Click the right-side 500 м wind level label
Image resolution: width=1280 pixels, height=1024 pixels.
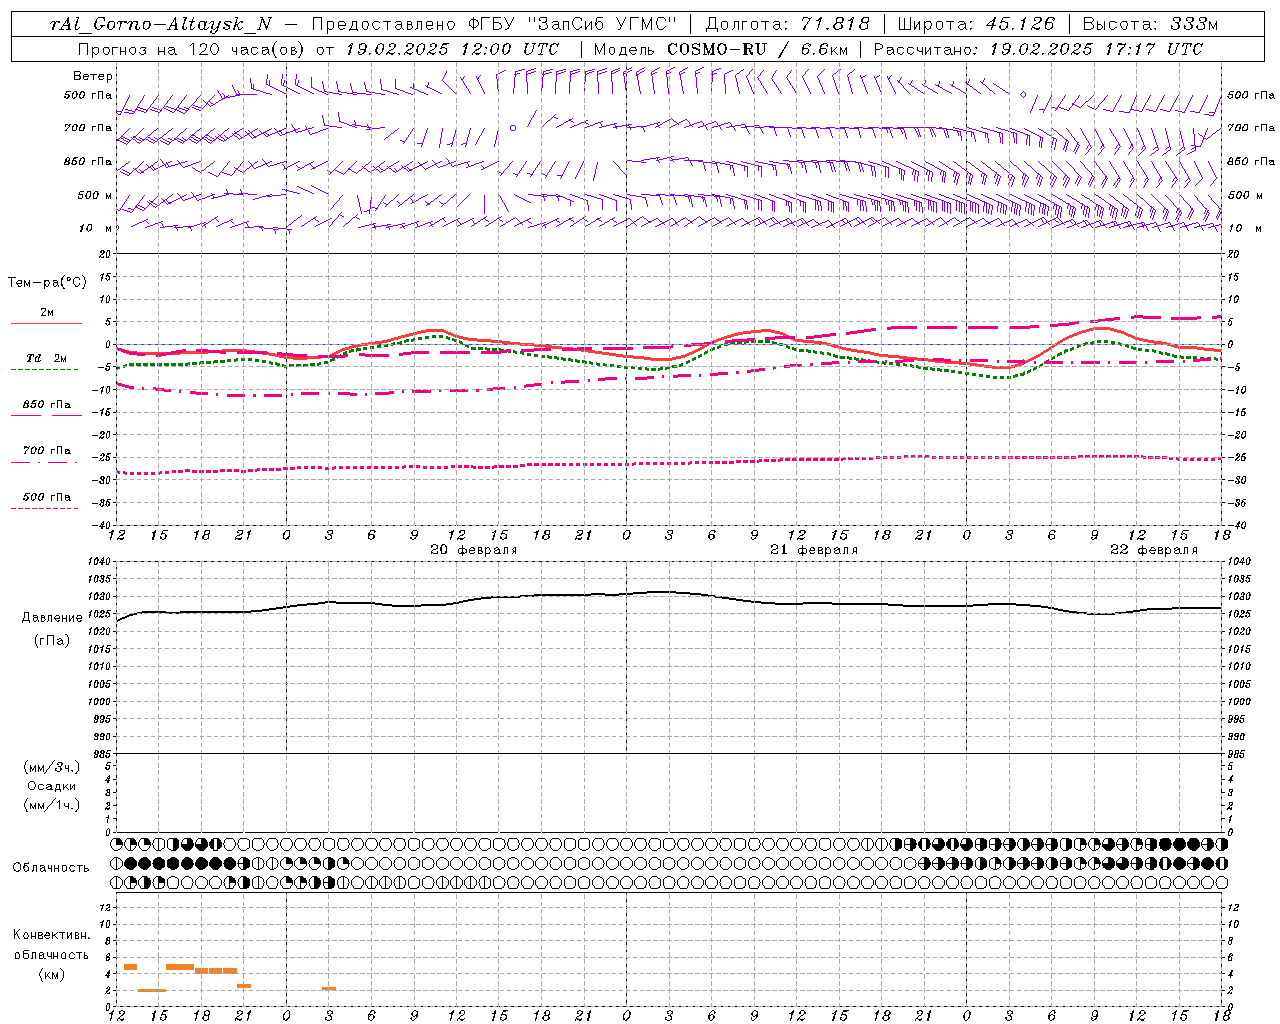tap(1246, 195)
